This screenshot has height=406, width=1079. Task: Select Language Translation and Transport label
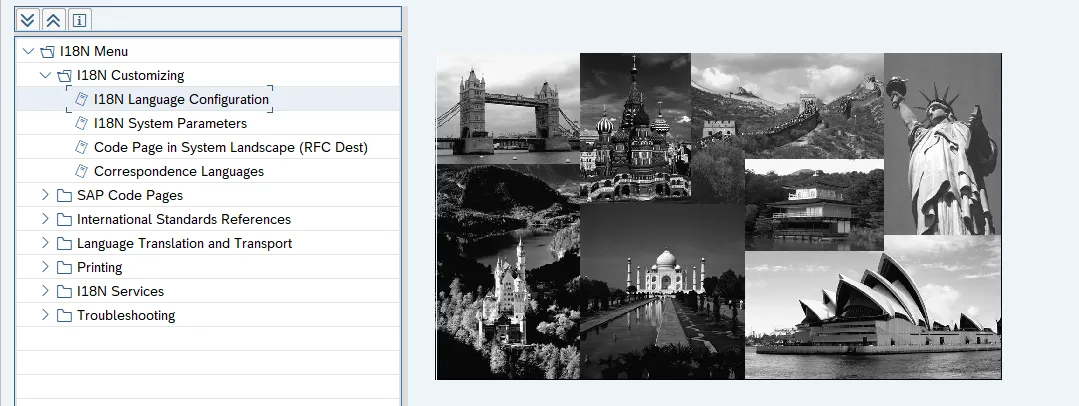(x=184, y=244)
